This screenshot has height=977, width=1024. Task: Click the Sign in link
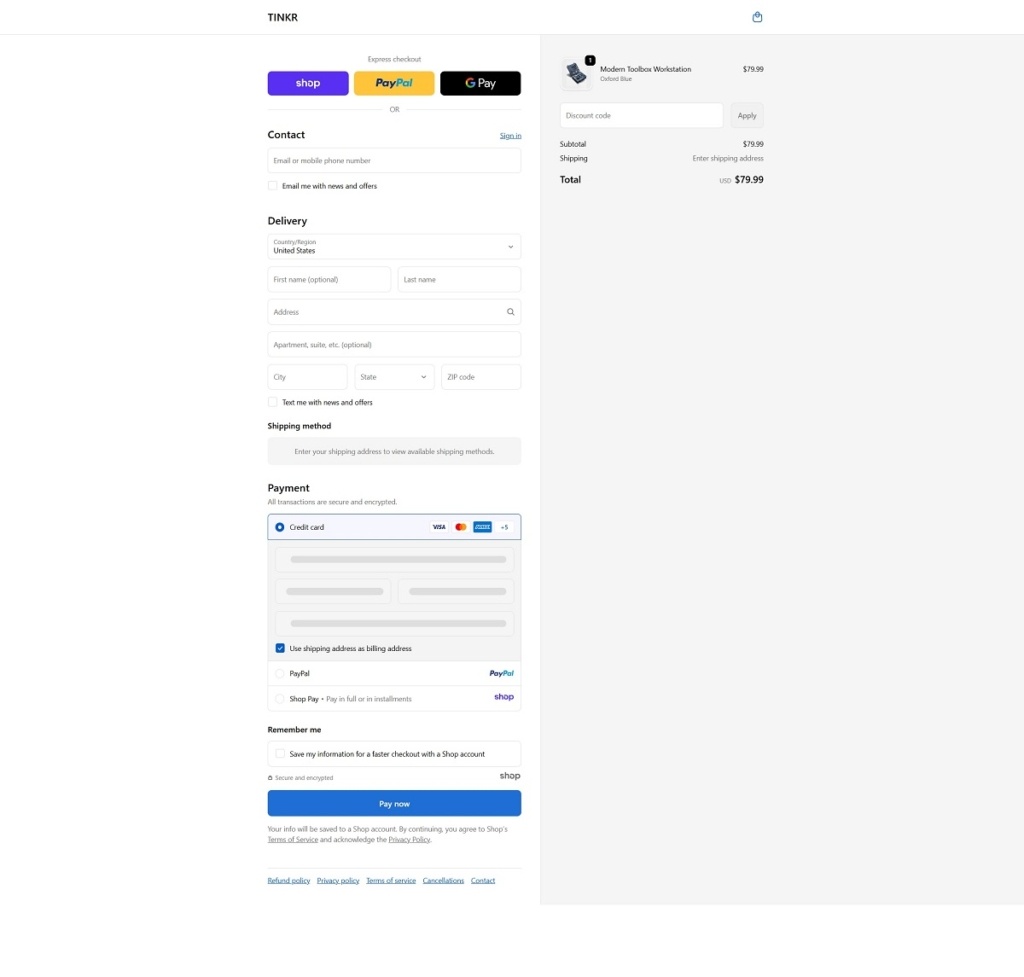coord(510,136)
